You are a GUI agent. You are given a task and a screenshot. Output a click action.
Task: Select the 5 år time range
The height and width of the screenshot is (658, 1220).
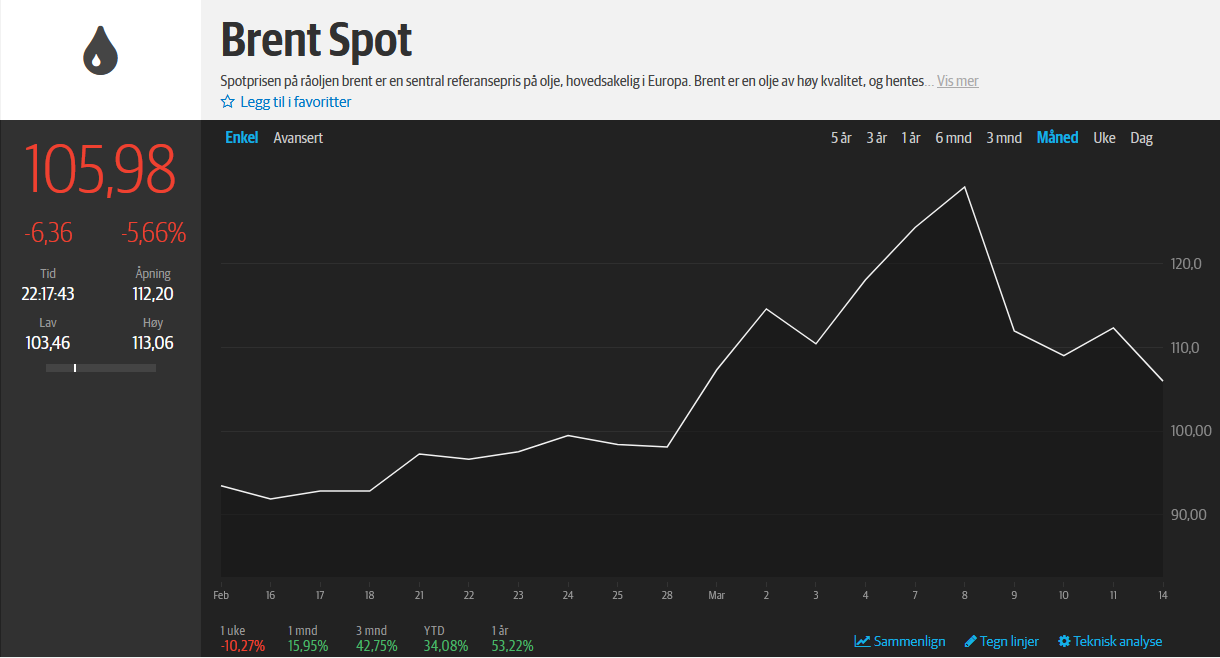tap(841, 138)
